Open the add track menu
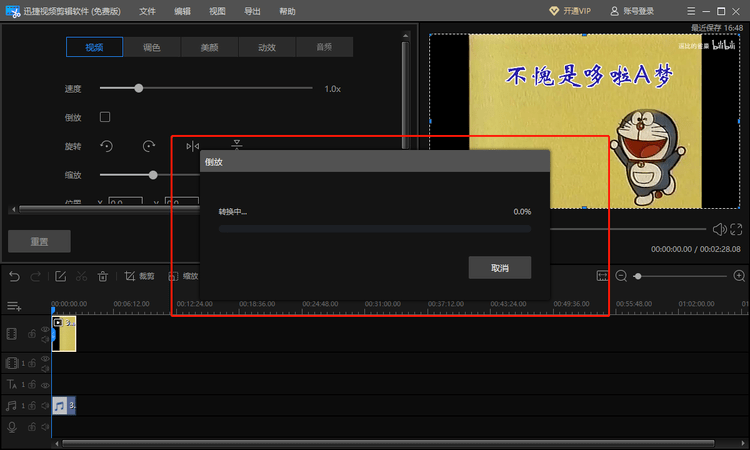This screenshot has width=750, height=450. [14, 306]
